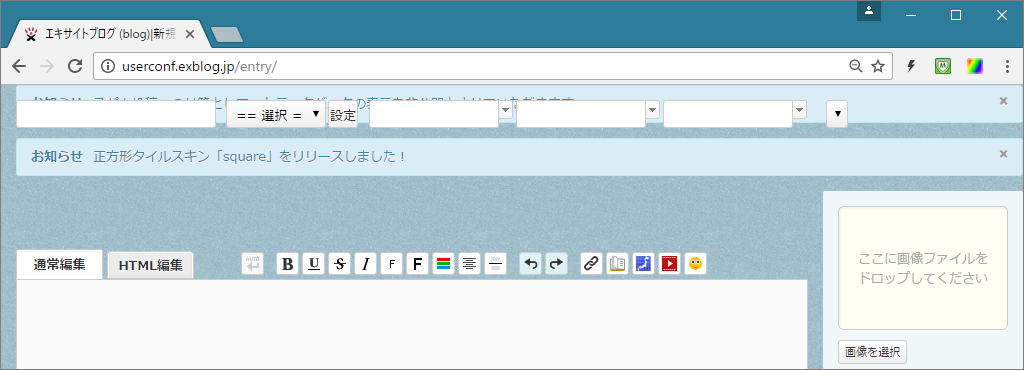
Task: Switch to HTML編集 tab
Action: 150,266
